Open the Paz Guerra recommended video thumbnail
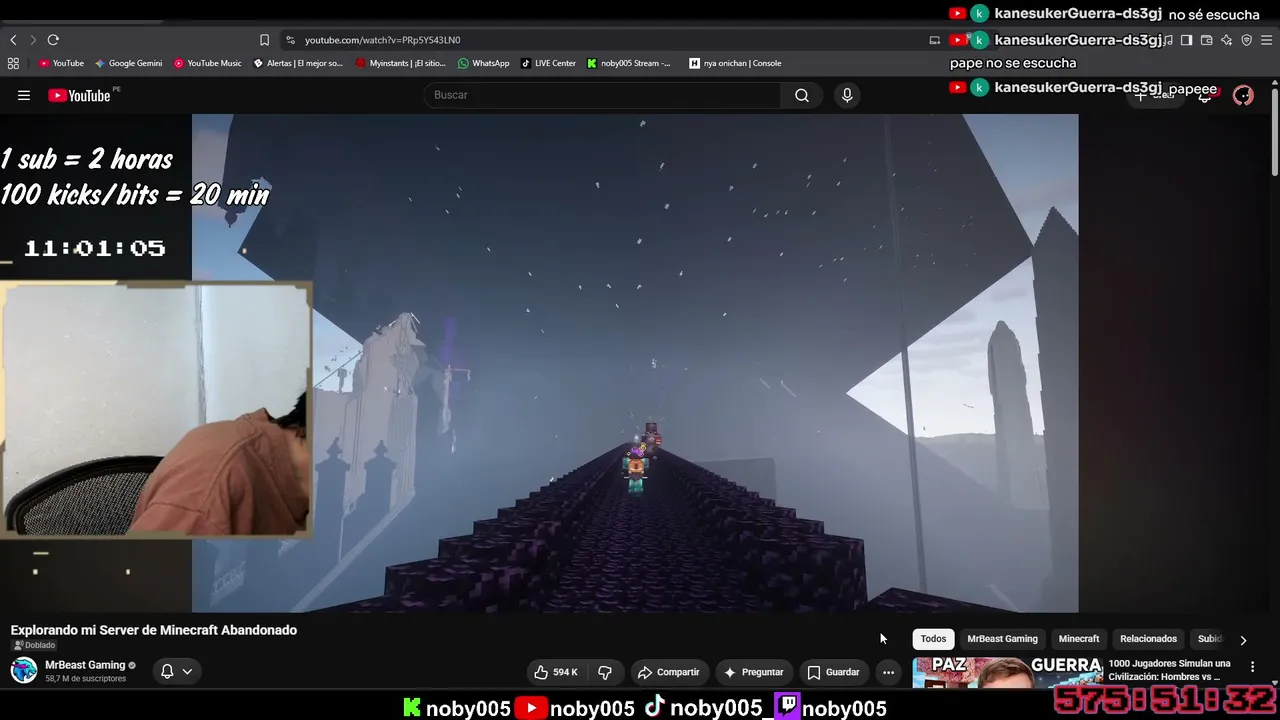Image resolution: width=1280 pixels, height=720 pixels. coord(1007,674)
